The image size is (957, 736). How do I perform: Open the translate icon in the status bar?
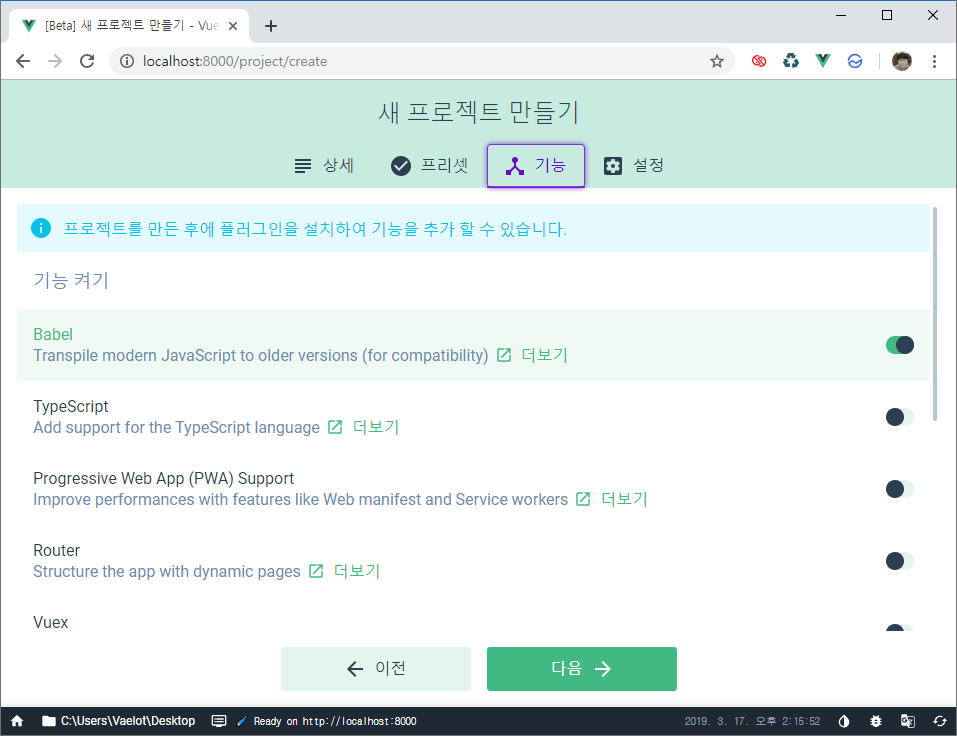[908, 720]
